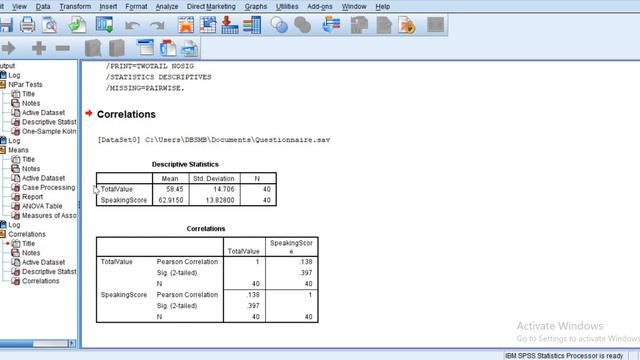
Task: Select Title under NPar Tests in outline
Action: click(28, 94)
